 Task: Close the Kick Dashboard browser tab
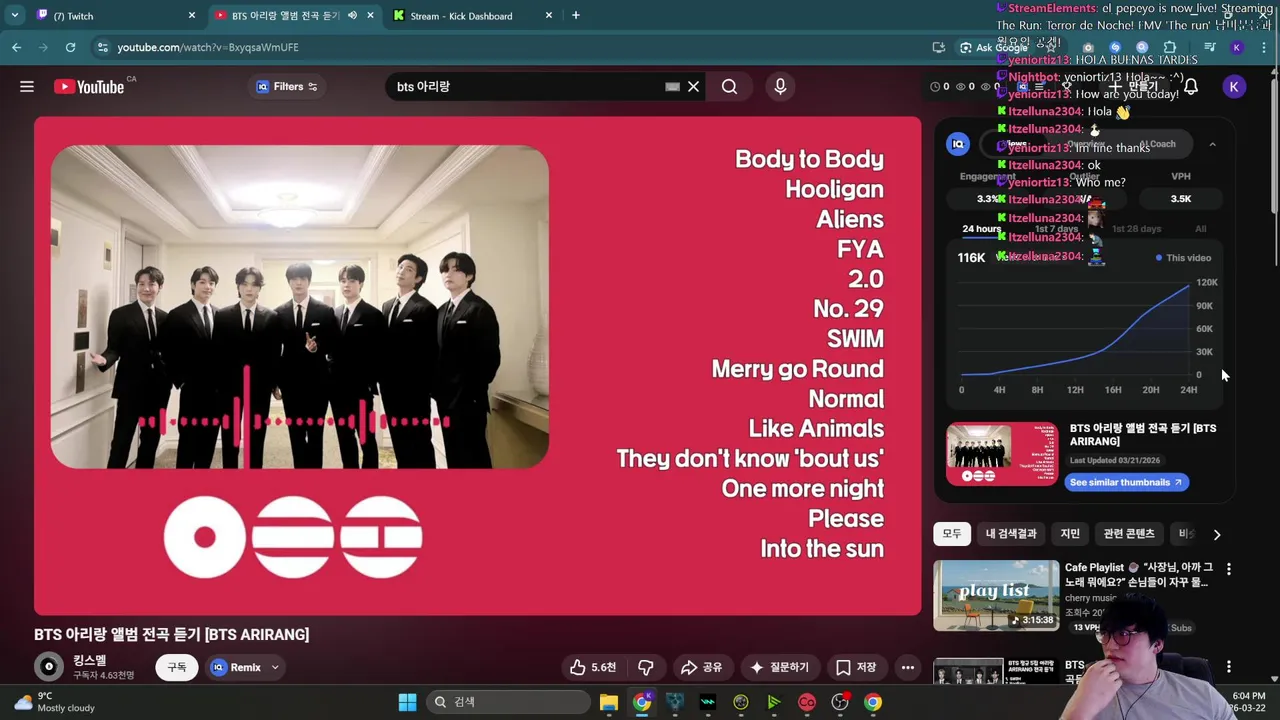pos(549,15)
